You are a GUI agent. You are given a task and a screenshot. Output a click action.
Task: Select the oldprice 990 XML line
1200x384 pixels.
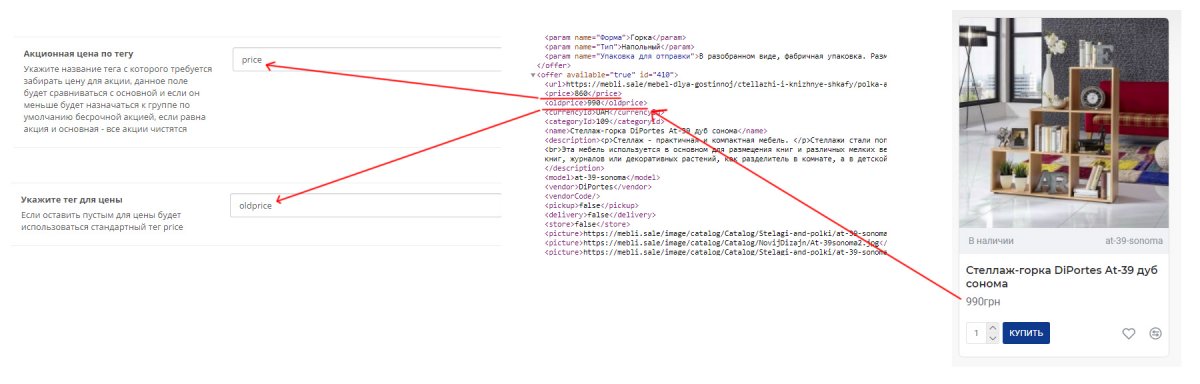pyautogui.click(x=596, y=102)
